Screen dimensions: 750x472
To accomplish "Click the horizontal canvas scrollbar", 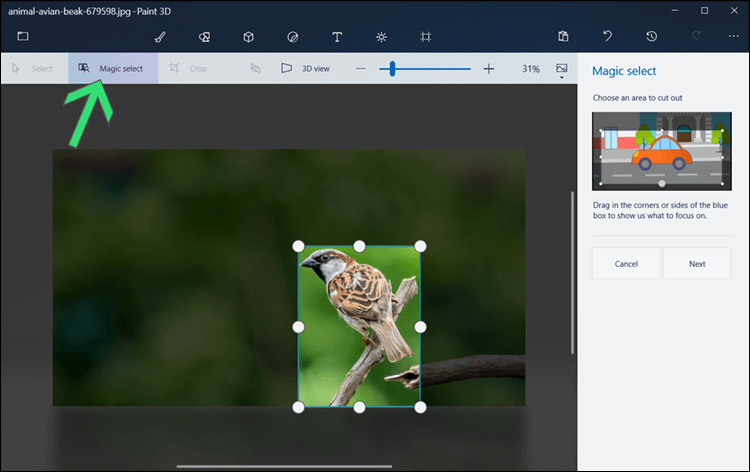I will pyautogui.click(x=284, y=466).
